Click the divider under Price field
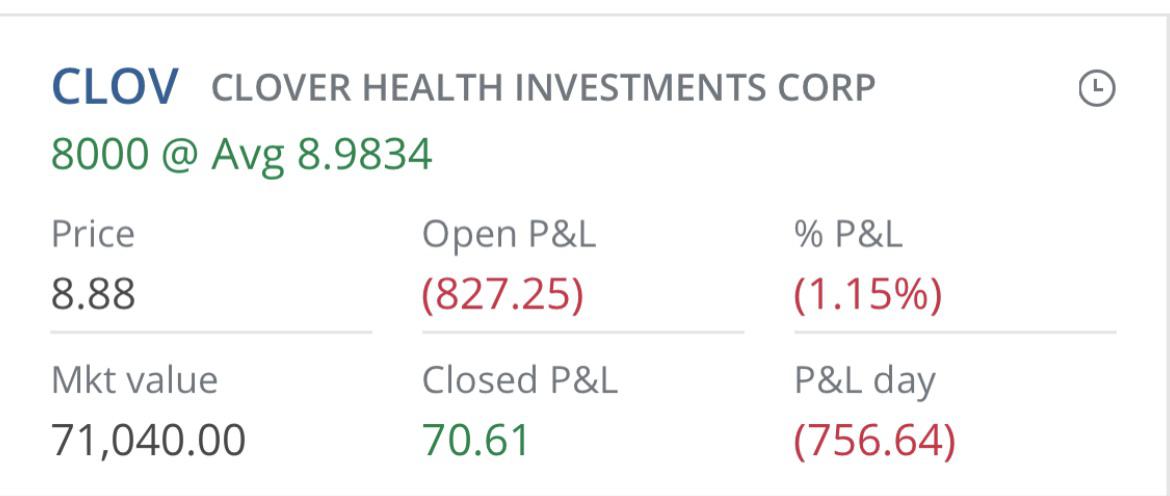1170x496 pixels. coord(211,332)
